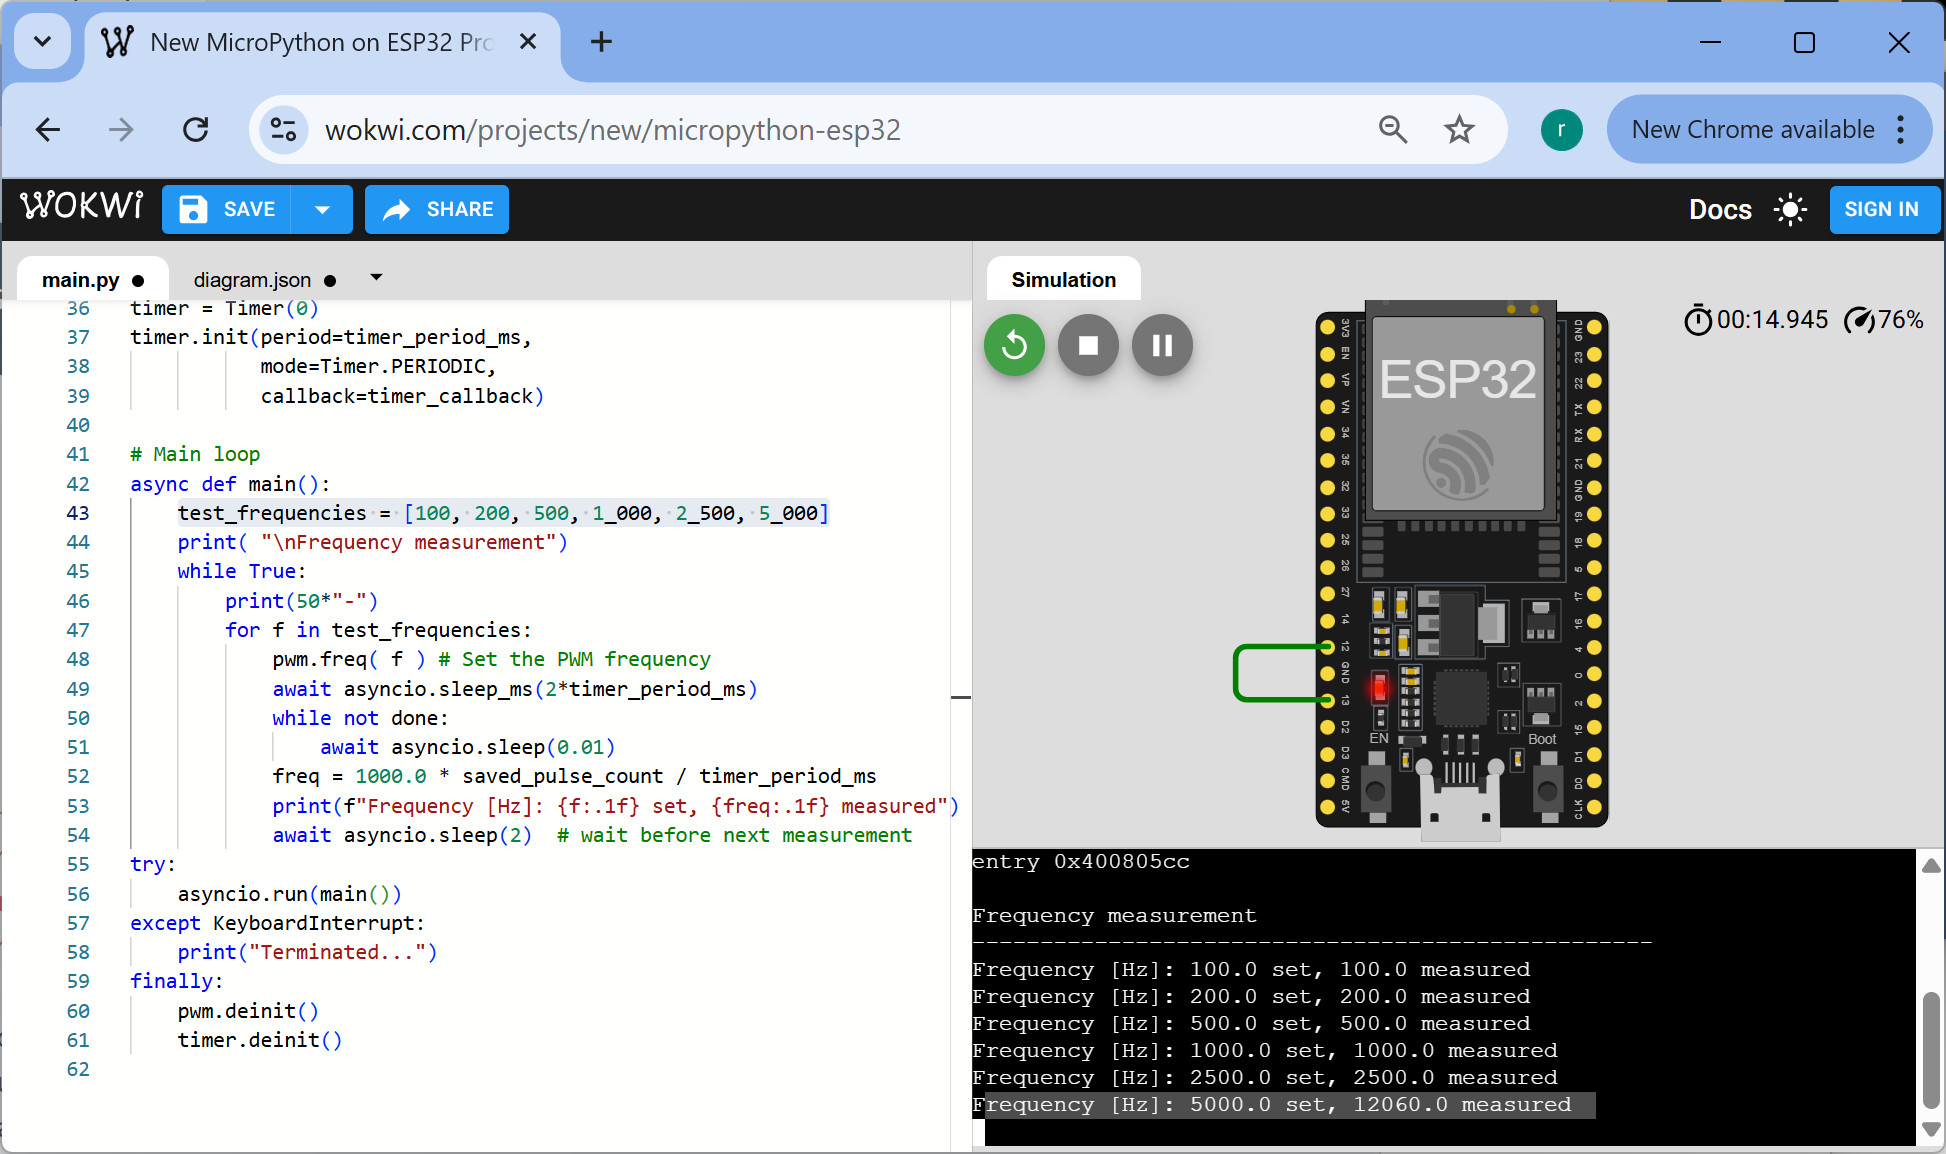
Task: Minimize the Chrome window
Action: 1710,42
